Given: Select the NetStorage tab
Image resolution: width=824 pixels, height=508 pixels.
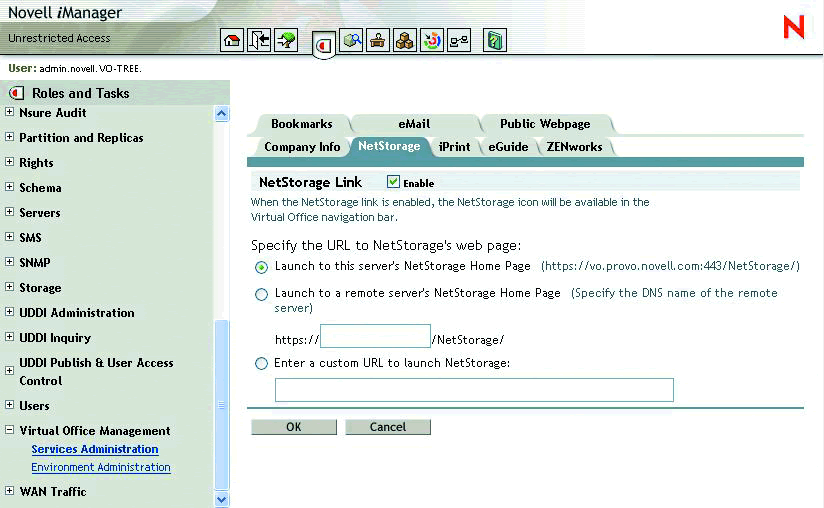Looking at the screenshot, I should (x=389, y=146).
